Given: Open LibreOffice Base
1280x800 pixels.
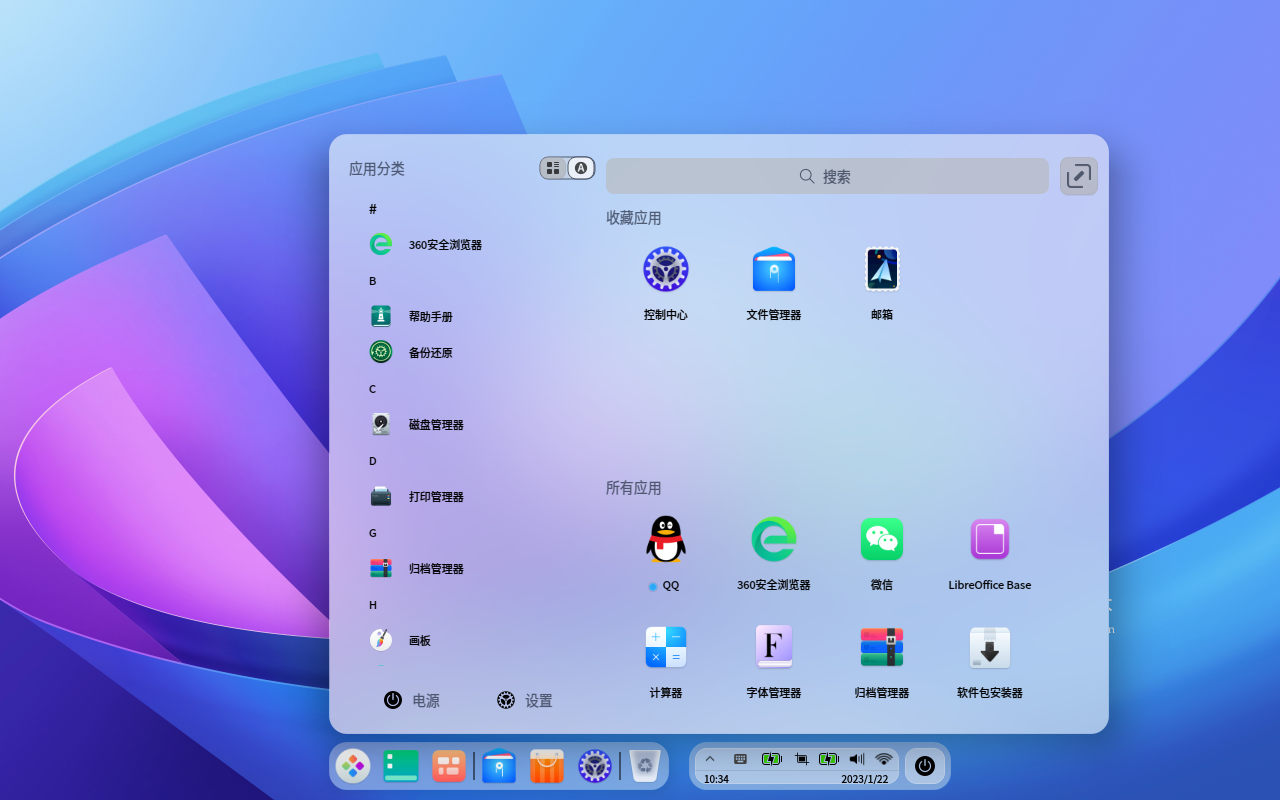Looking at the screenshot, I should point(989,539).
